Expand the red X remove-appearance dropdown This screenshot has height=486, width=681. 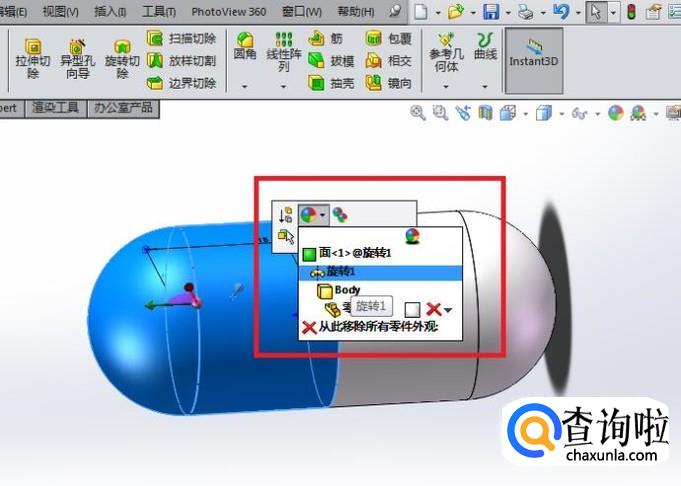448,310
